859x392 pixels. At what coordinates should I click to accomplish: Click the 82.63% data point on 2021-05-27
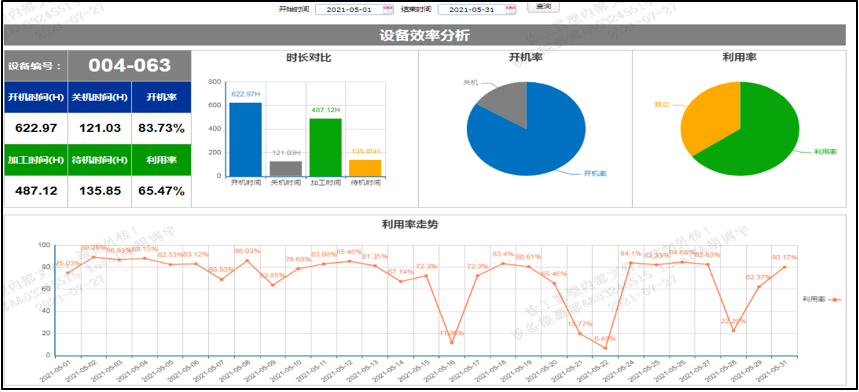708,264
